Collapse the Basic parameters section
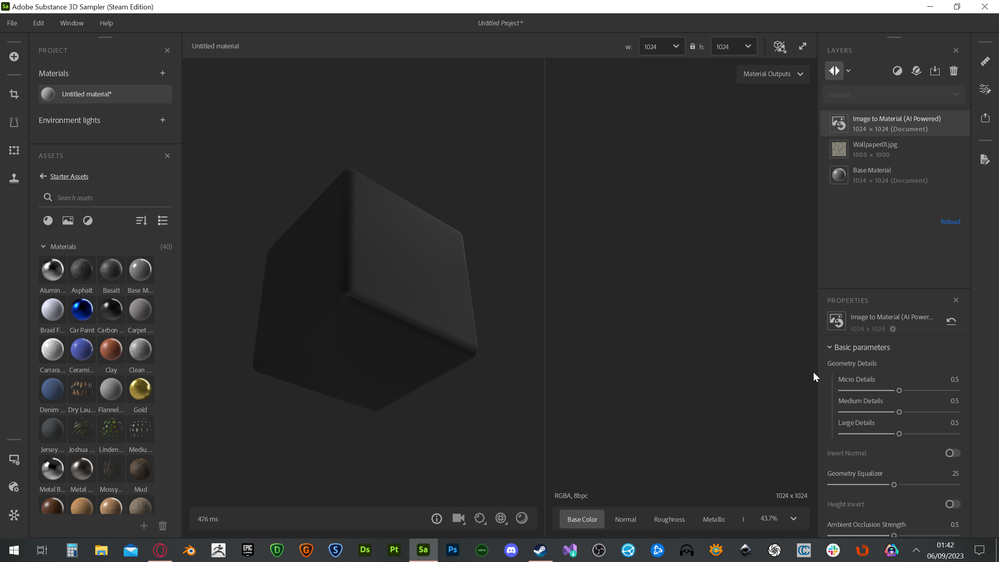This screenshot has width=999, height=562. pos(829,347)
